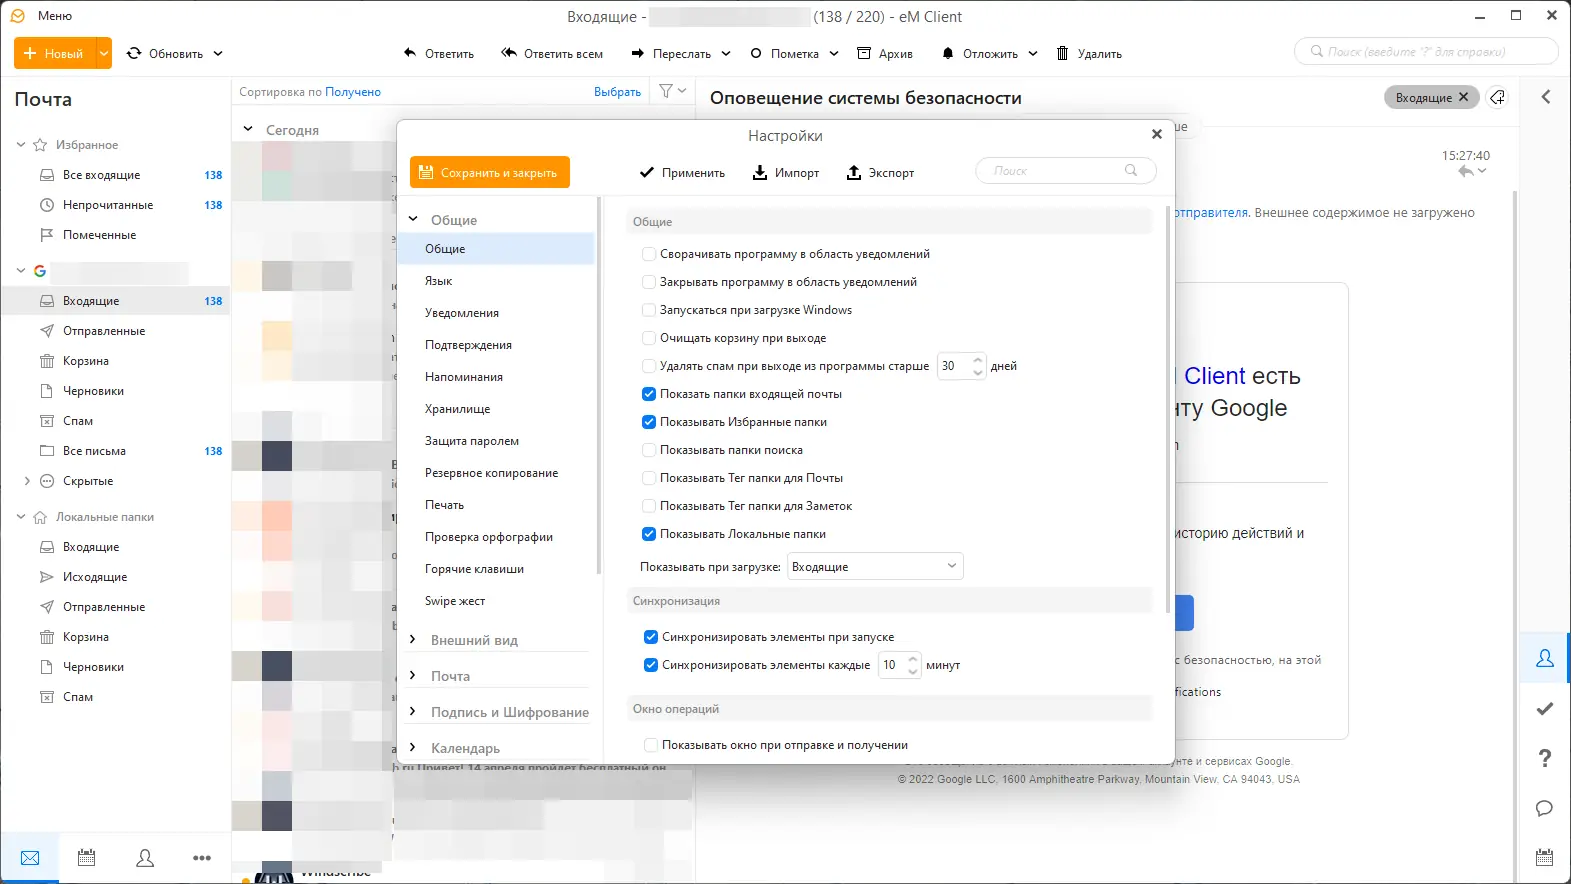Click Импорт settings button
1571x884 pixels.
(x=786, y=172)
